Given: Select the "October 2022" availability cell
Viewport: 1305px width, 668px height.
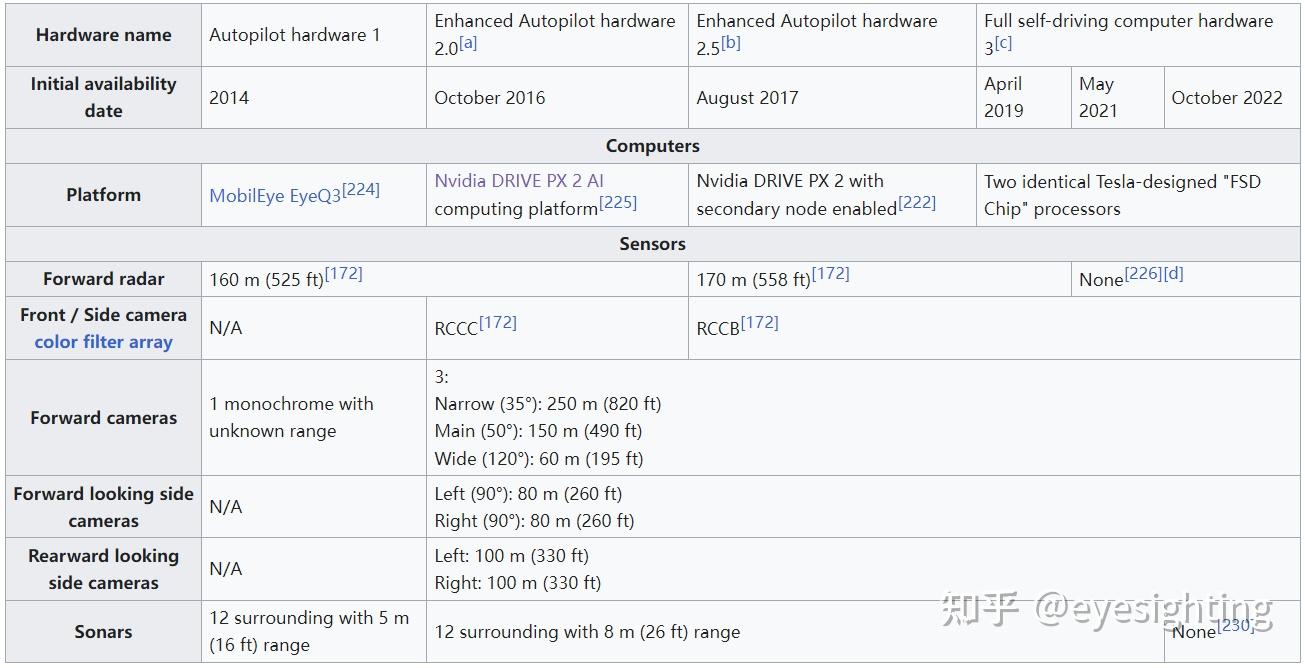Looking at the screenshot, I should point(1227,98).
